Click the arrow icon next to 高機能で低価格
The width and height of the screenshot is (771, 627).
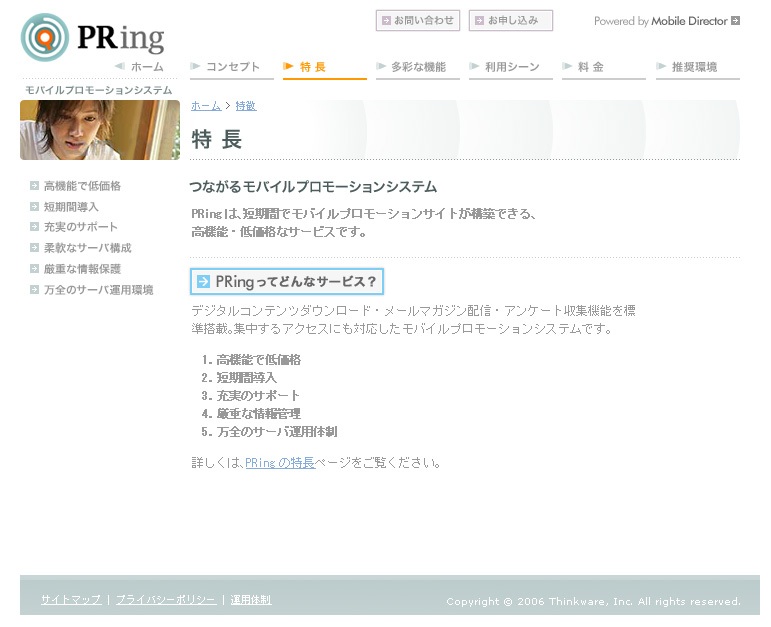[35, 186]
